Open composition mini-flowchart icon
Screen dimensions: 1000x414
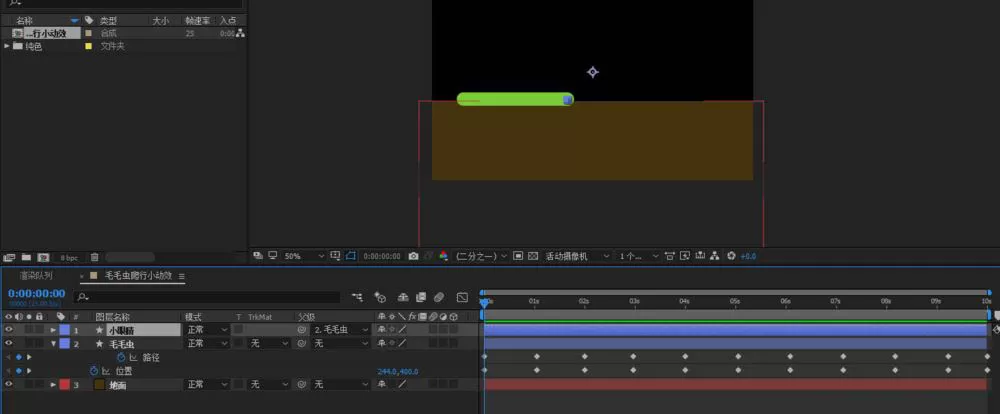click(x=357, y=297)
